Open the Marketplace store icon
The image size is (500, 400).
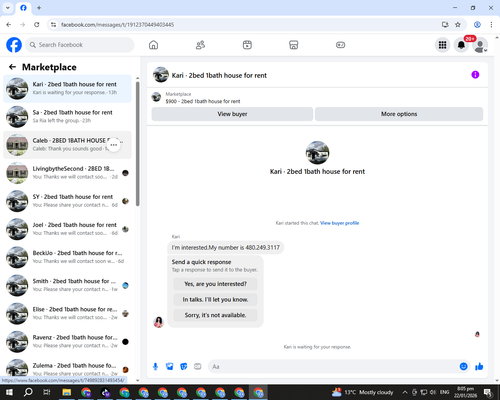tap(294, 45)
